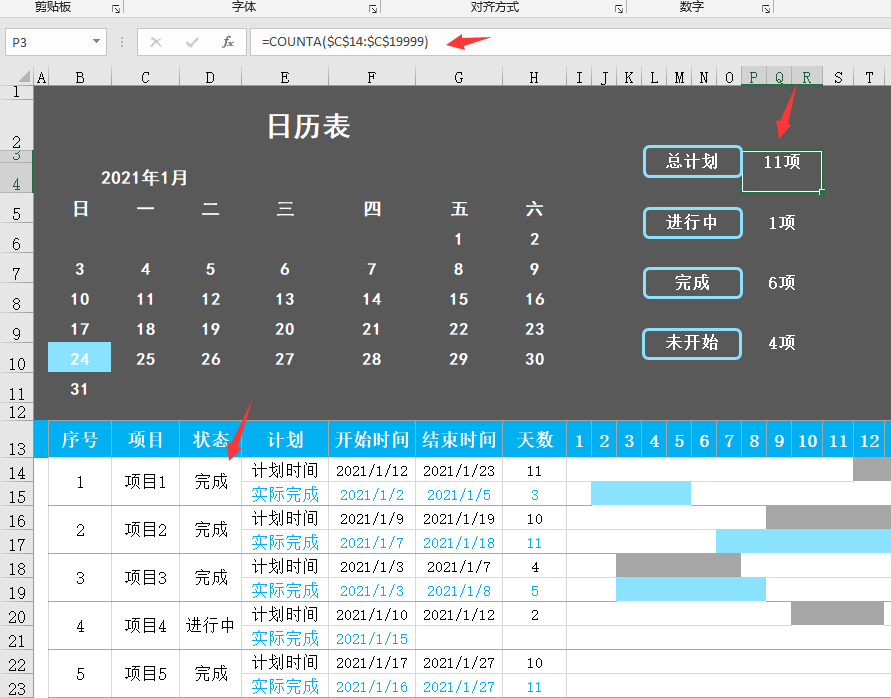This screenshot has width=891, height=698.
Task: Select the cell showing 6项
Action: (x=782, y=283)
